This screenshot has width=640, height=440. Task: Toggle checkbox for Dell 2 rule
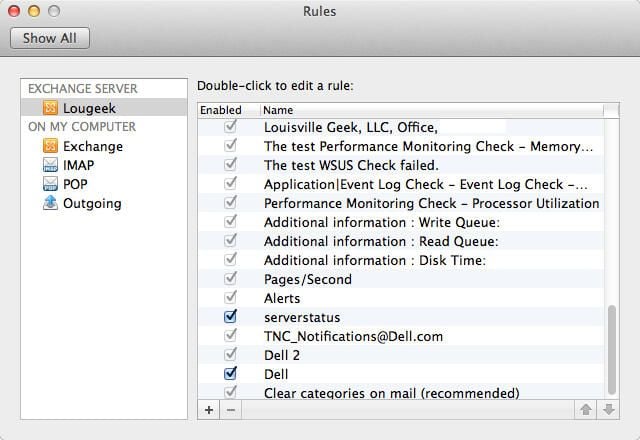click(x=231, y=354)
